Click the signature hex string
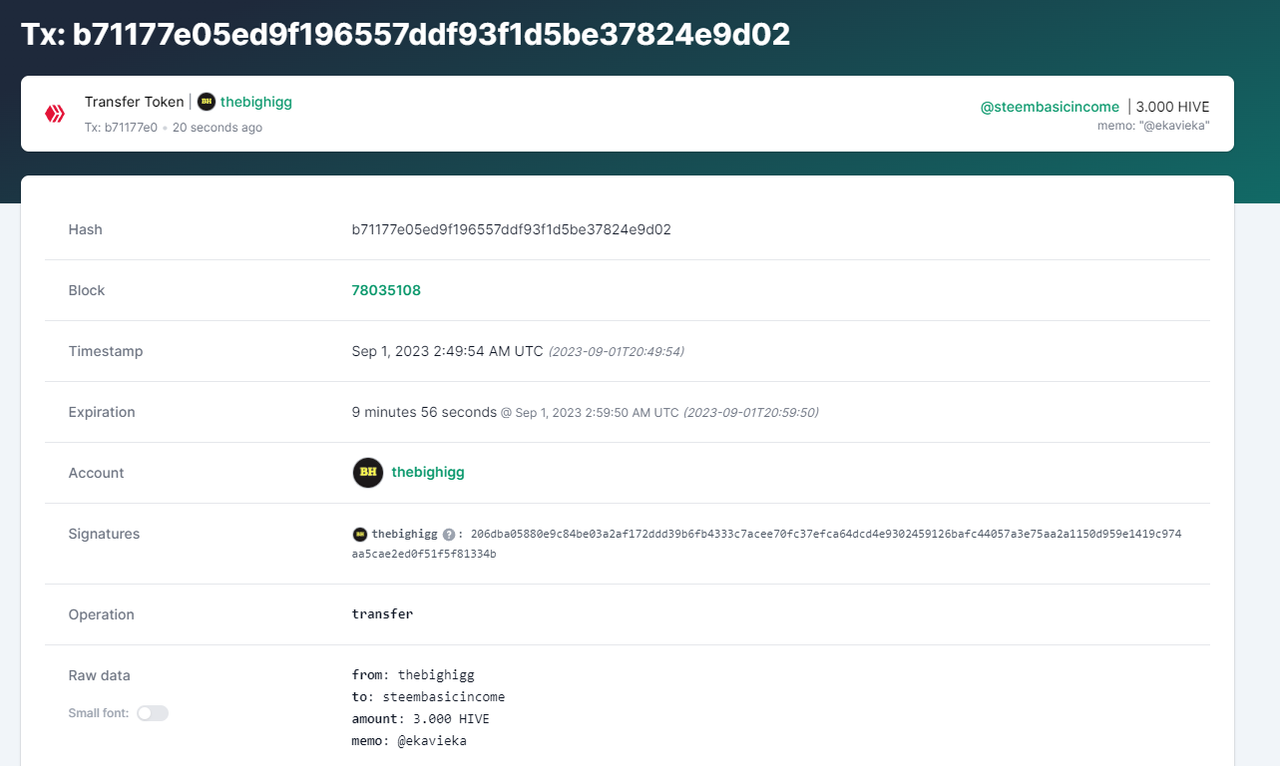Viewport: 1280px width, 766px height. pos(767,544)
